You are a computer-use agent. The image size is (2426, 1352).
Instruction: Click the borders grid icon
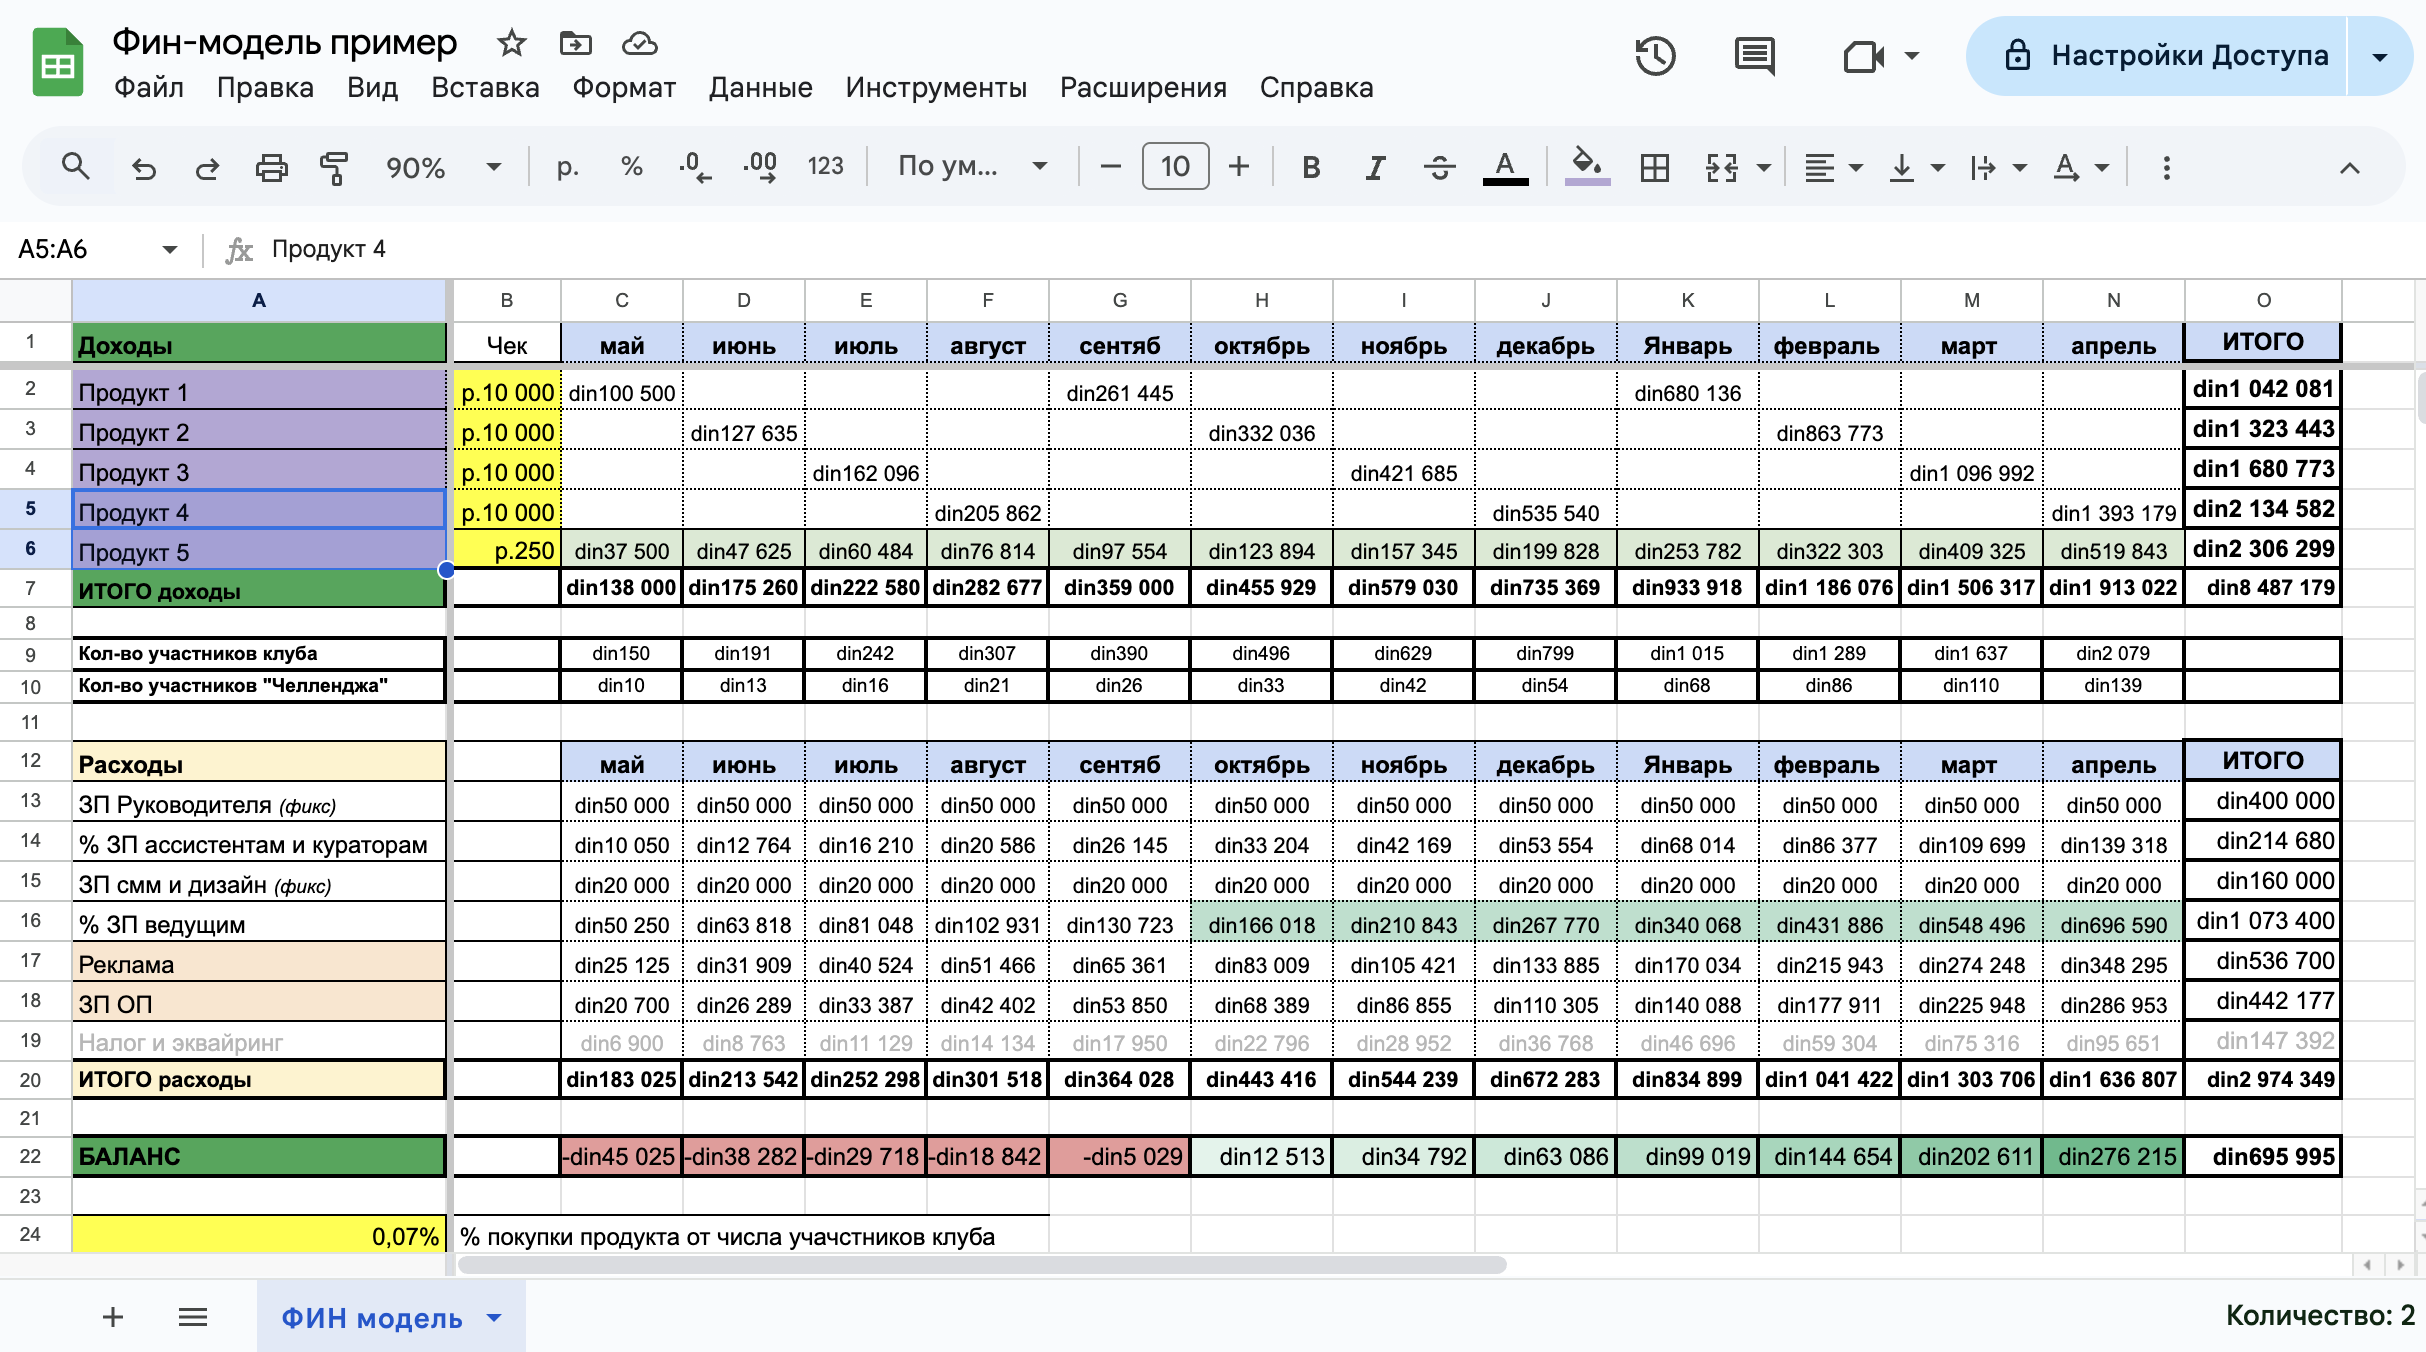[x=1655, y=167]
